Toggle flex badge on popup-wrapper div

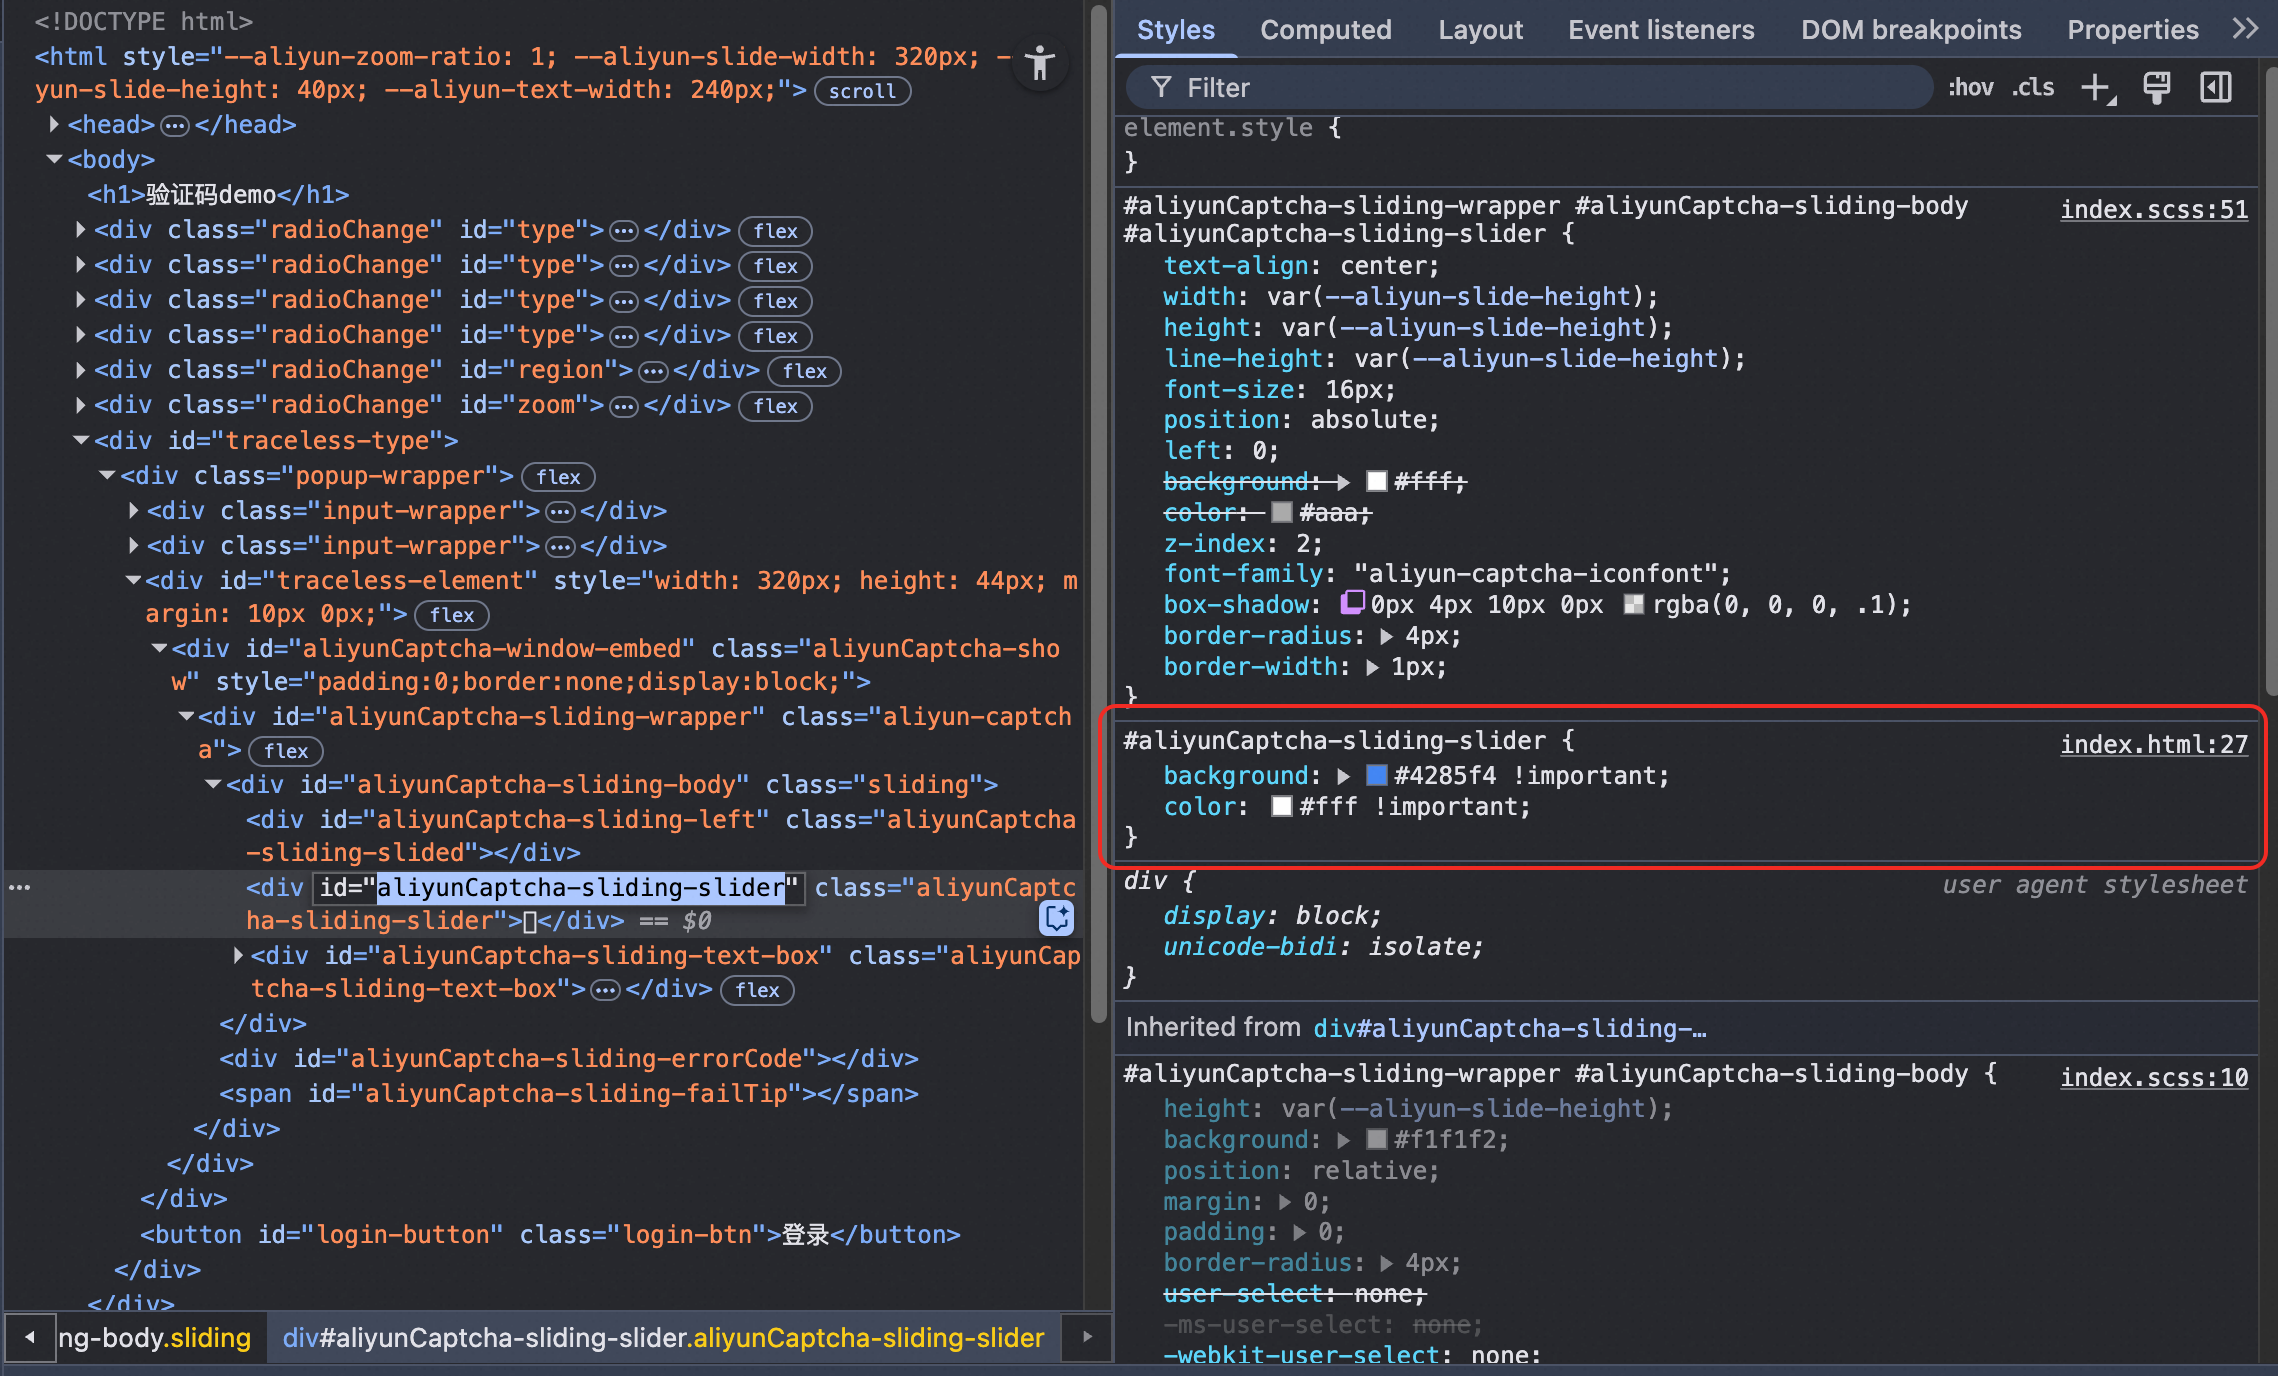click(x=558, y=477)
